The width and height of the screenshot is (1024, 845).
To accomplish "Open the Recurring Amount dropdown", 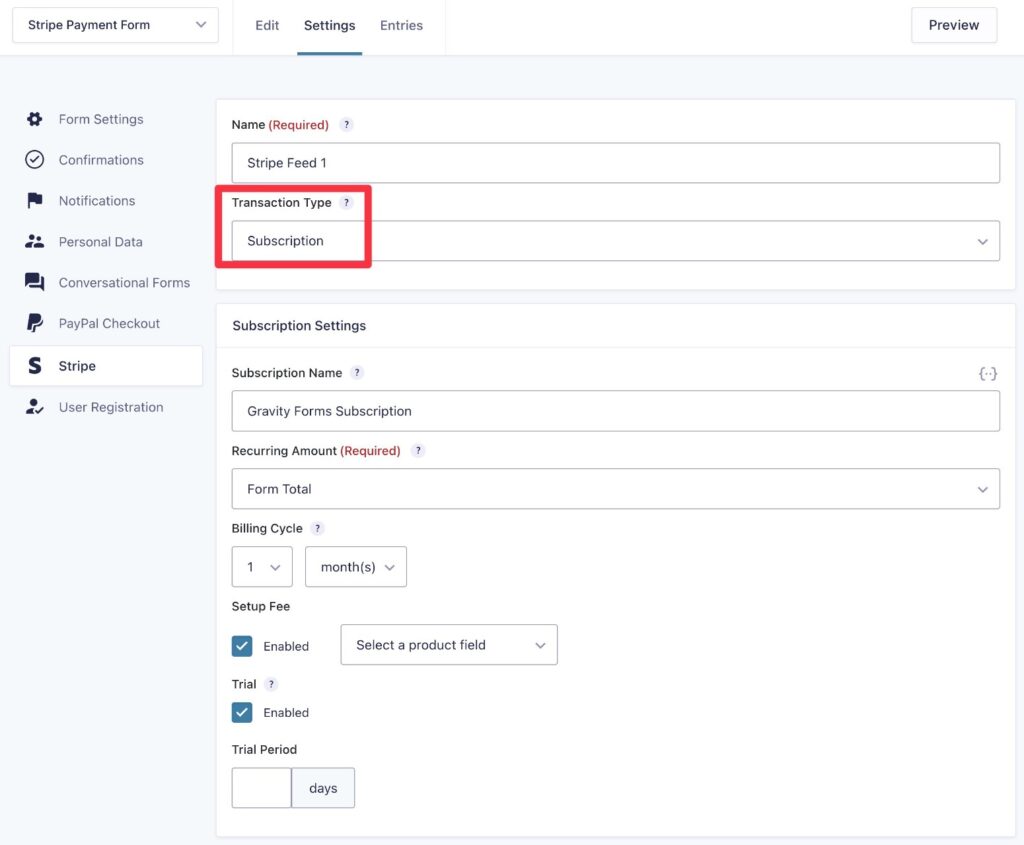I will click(x=614, y=489).
